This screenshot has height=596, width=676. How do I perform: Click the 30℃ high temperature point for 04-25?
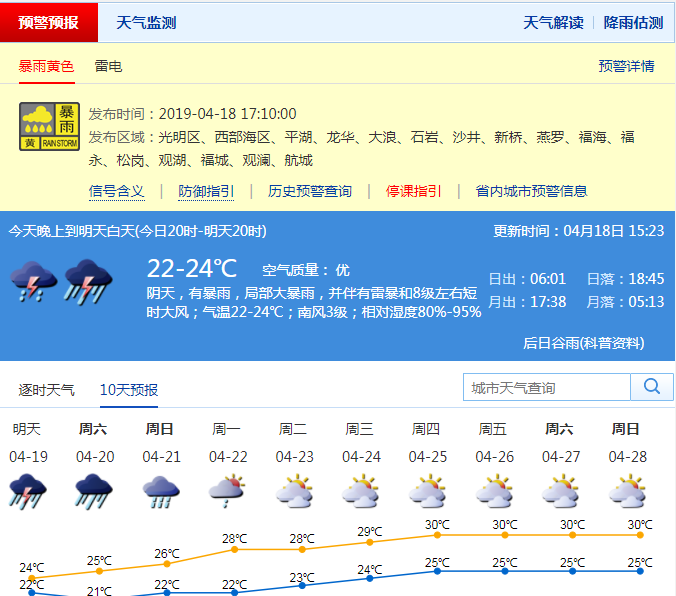tap(437, 535)
